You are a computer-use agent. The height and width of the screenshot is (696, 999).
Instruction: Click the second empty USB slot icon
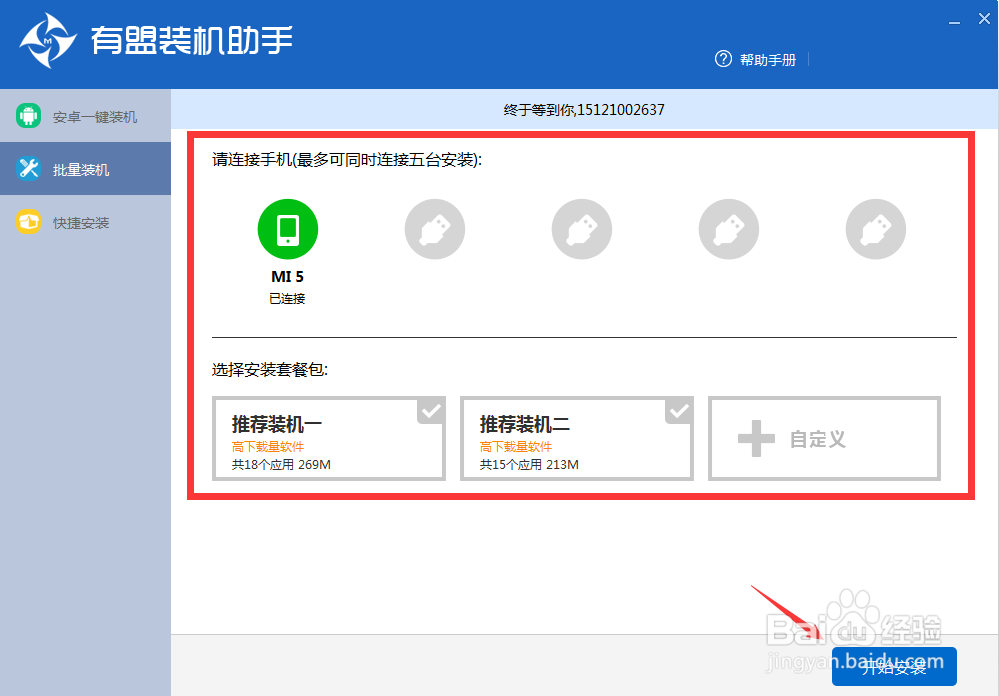click(x=581, y=229)
